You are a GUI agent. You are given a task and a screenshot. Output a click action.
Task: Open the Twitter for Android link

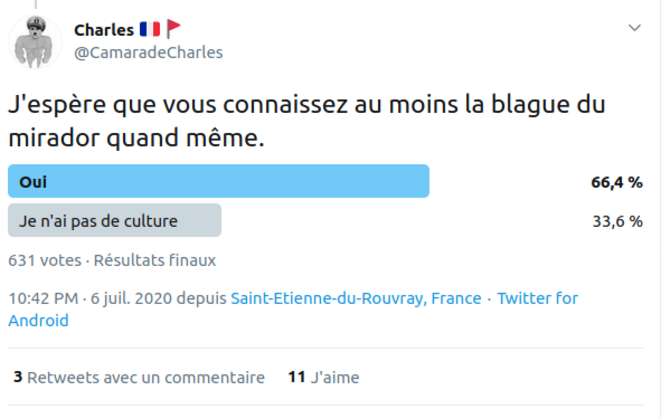point(293,309)
